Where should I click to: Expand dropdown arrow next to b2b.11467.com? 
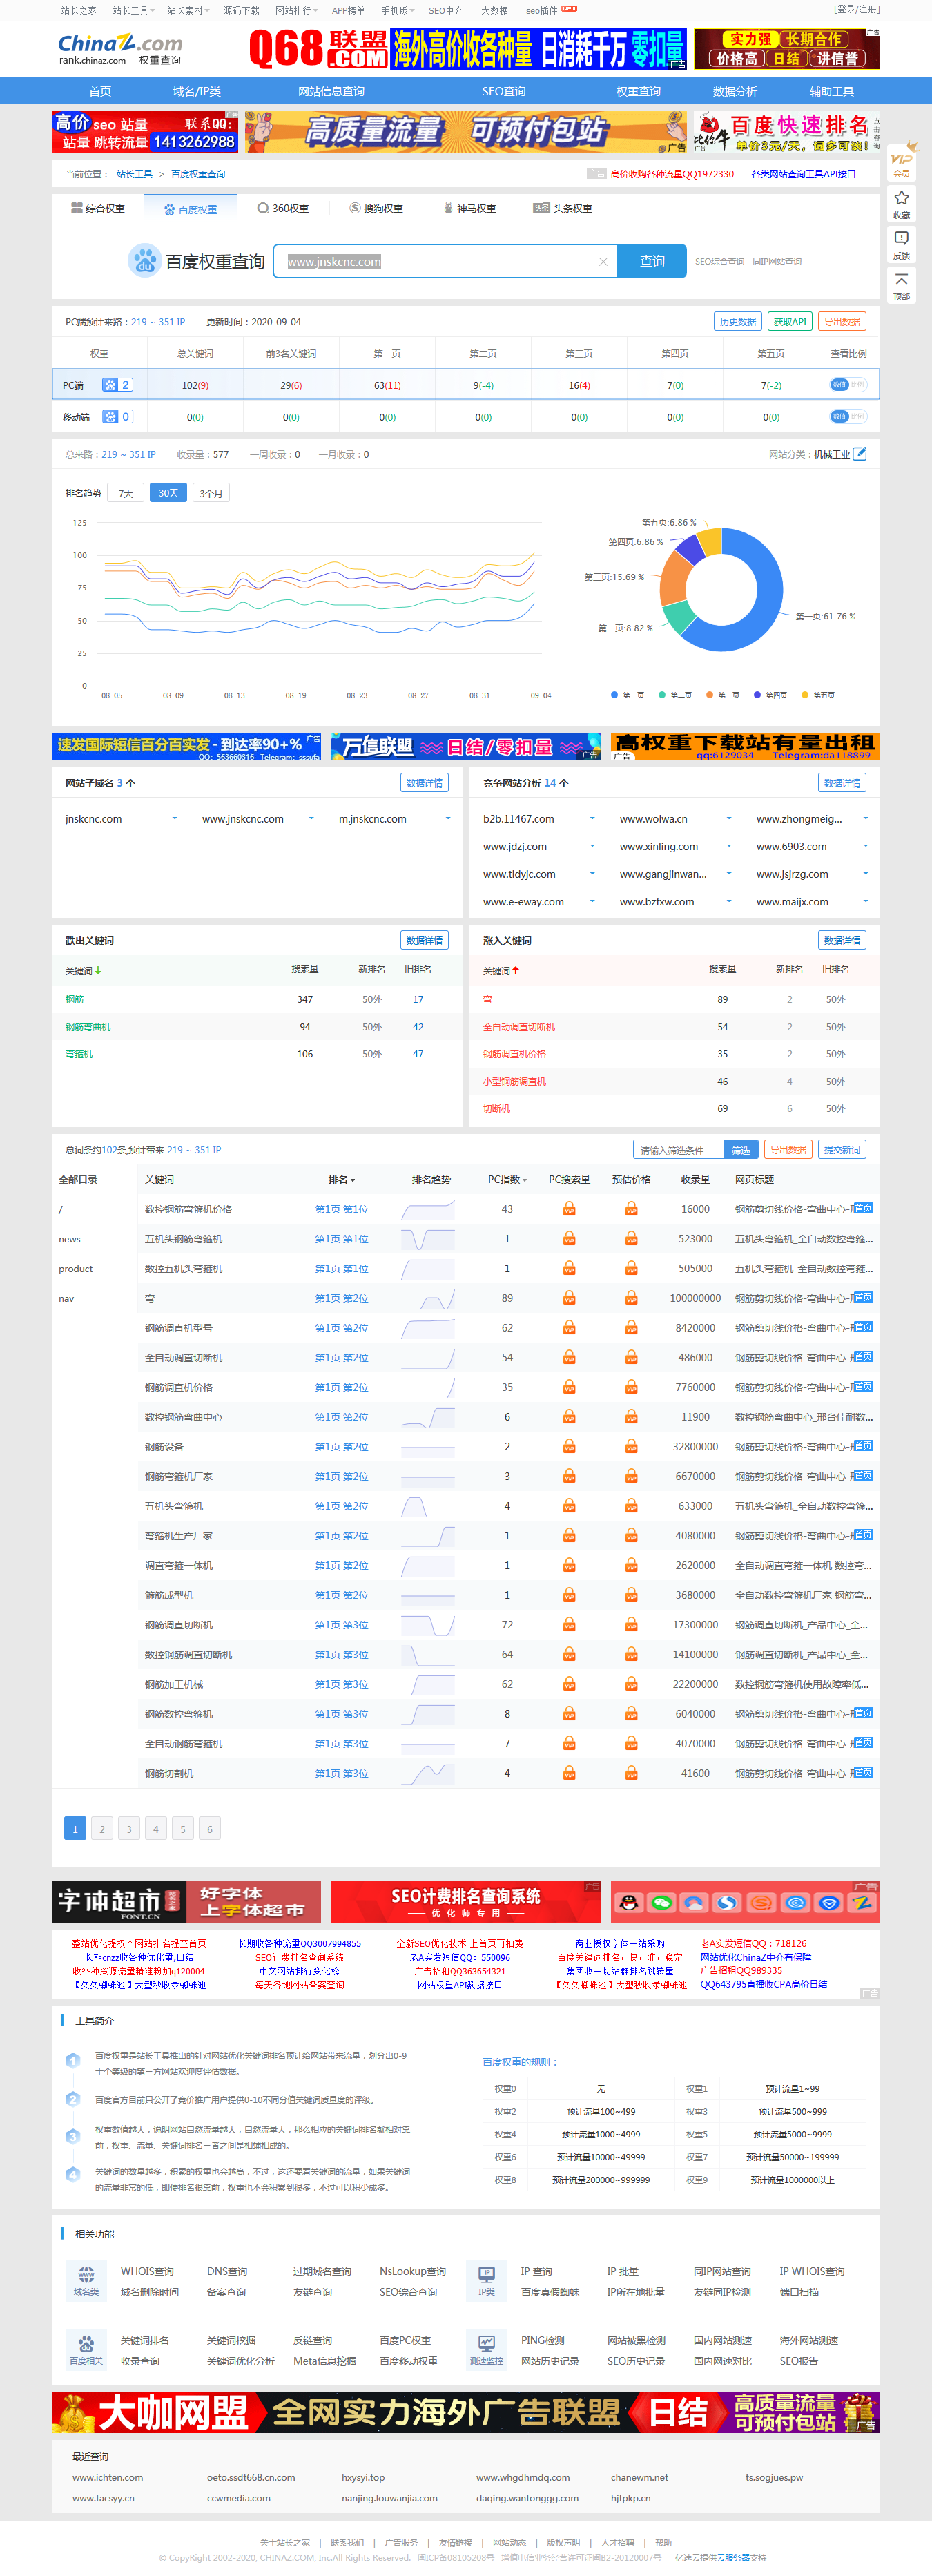592,819
